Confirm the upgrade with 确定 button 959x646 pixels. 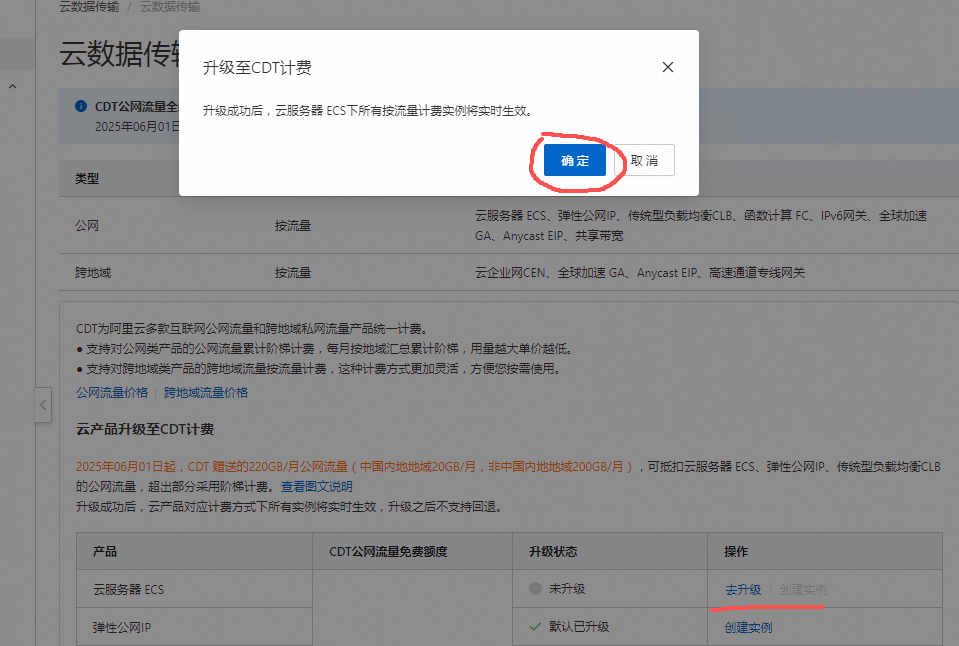pos(575,161)
